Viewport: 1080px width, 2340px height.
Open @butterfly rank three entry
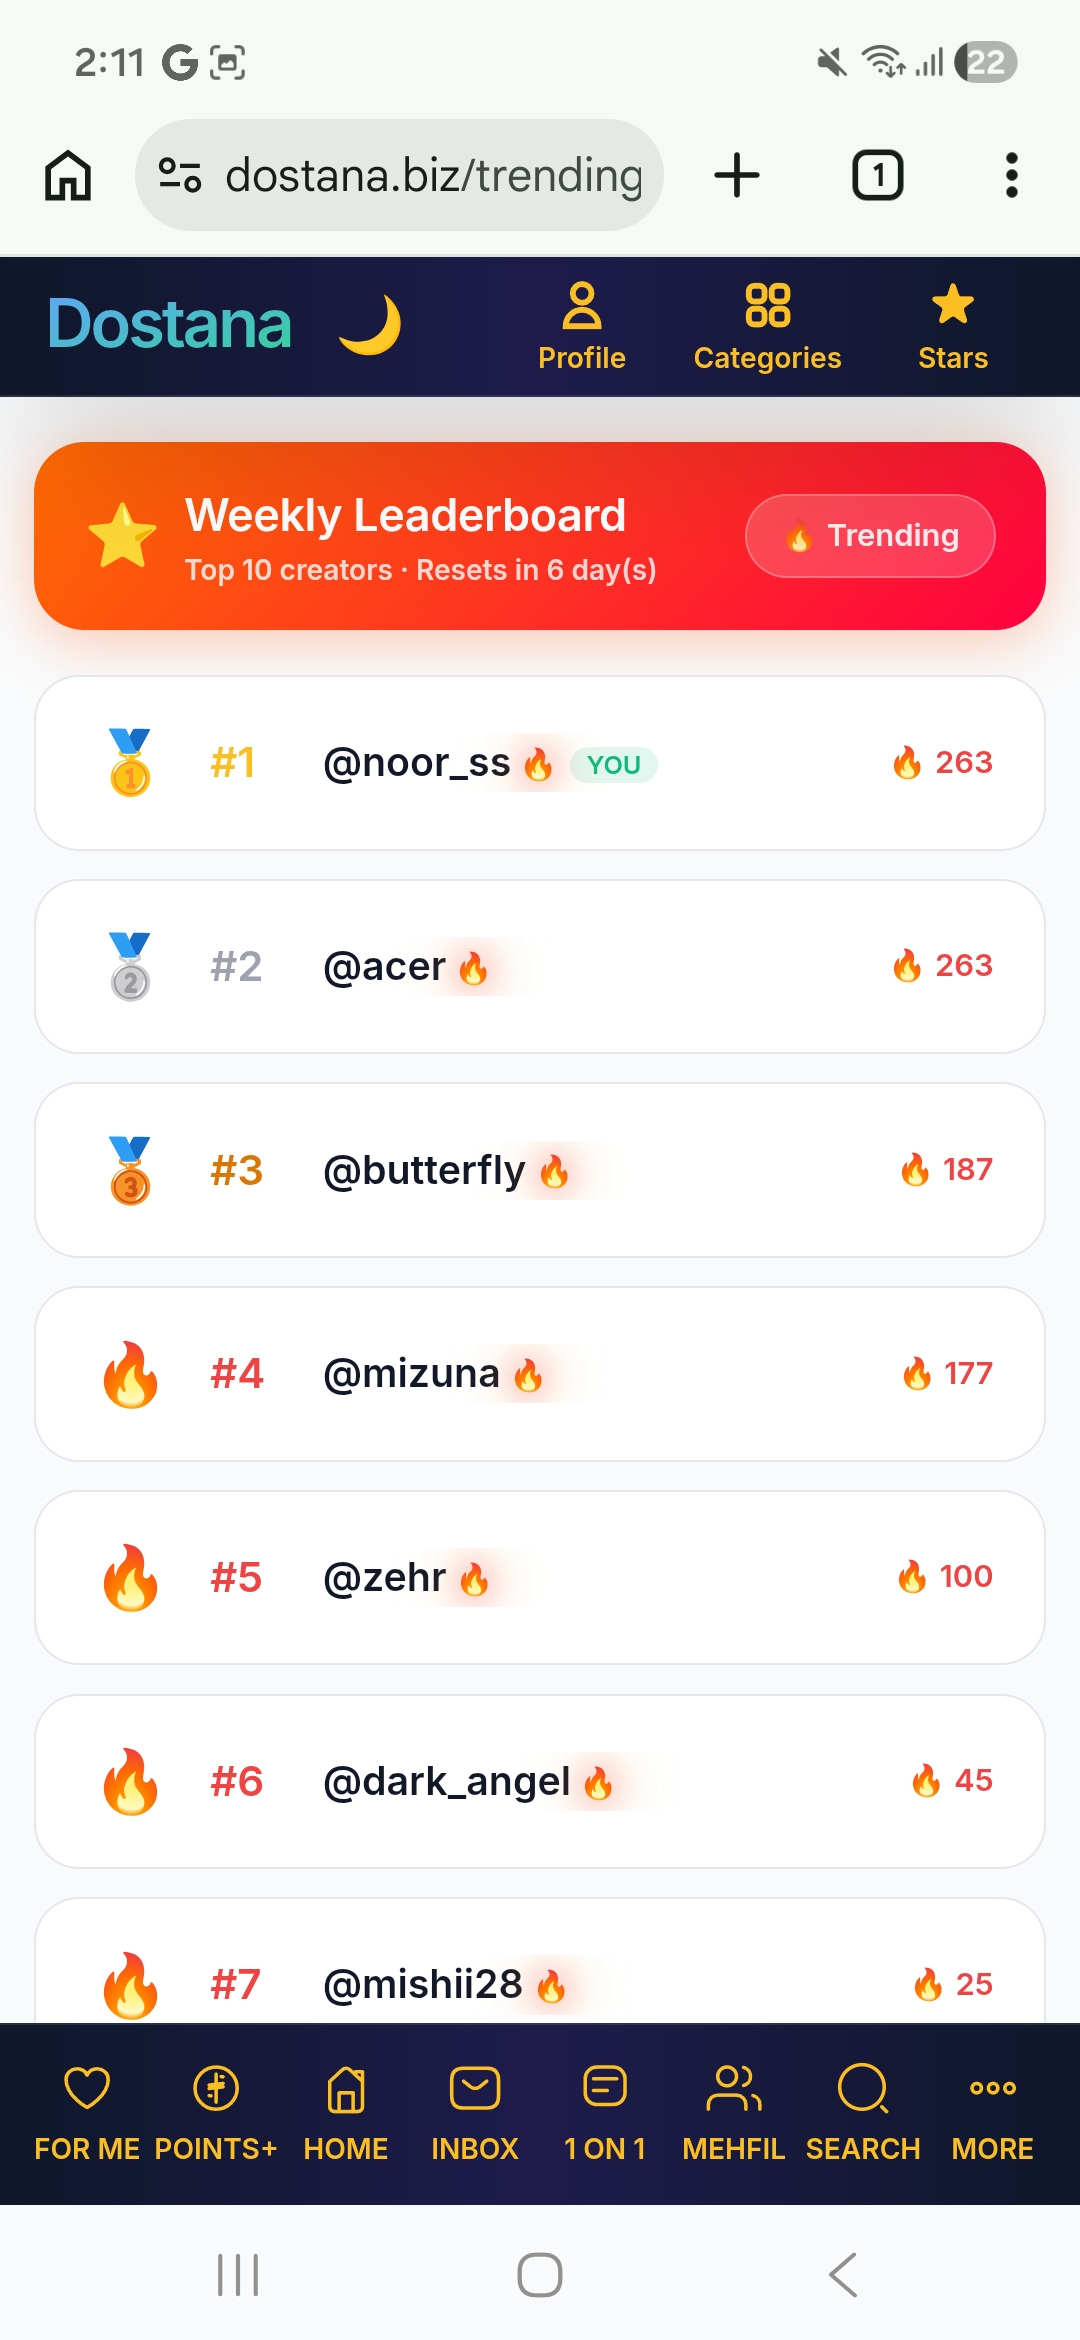tap(540, 1170)
